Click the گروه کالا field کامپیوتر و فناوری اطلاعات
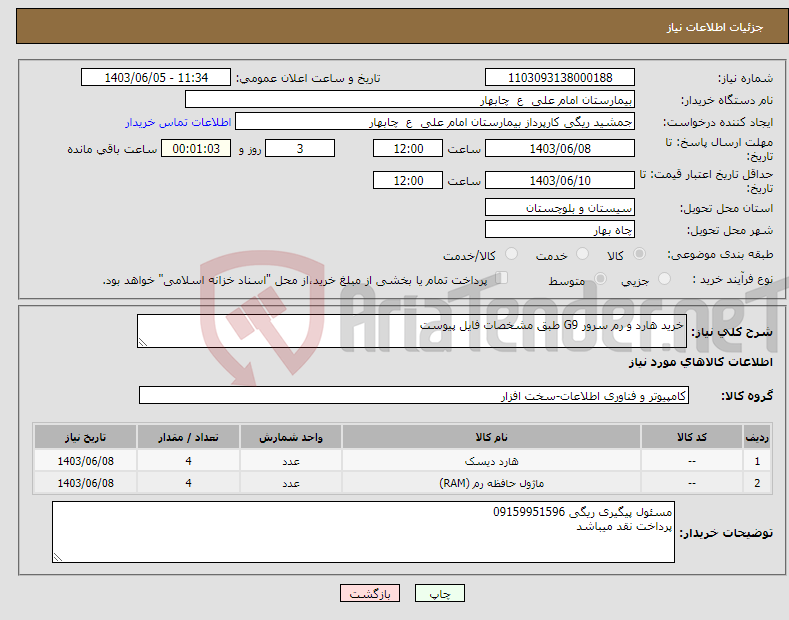The image size is (789, 620). click(414, 396)
